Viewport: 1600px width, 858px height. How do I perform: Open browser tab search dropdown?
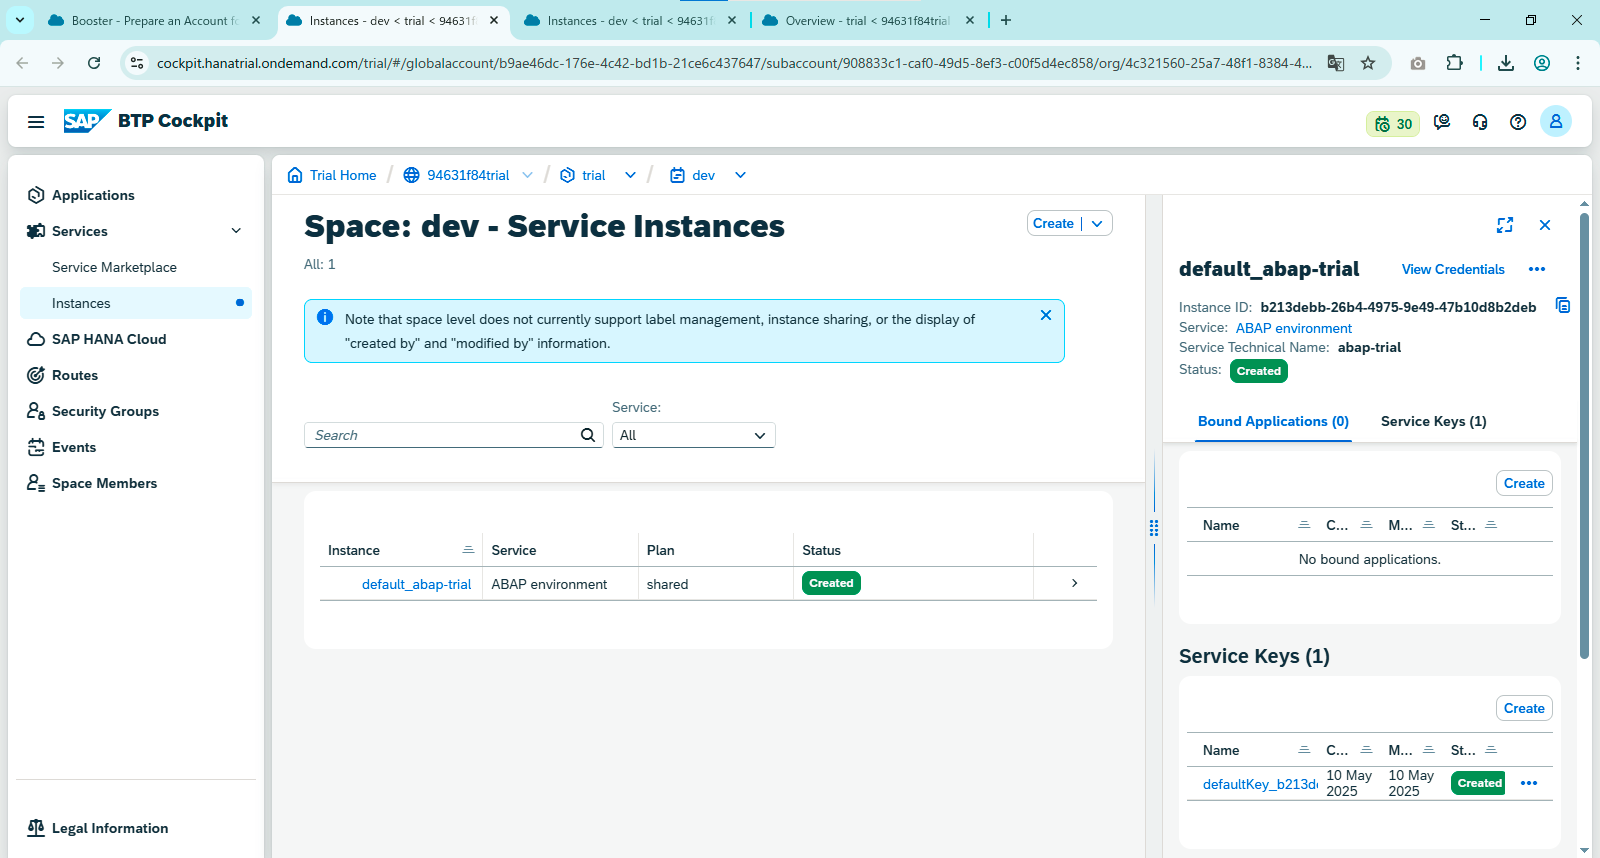(x=20, y=20)
